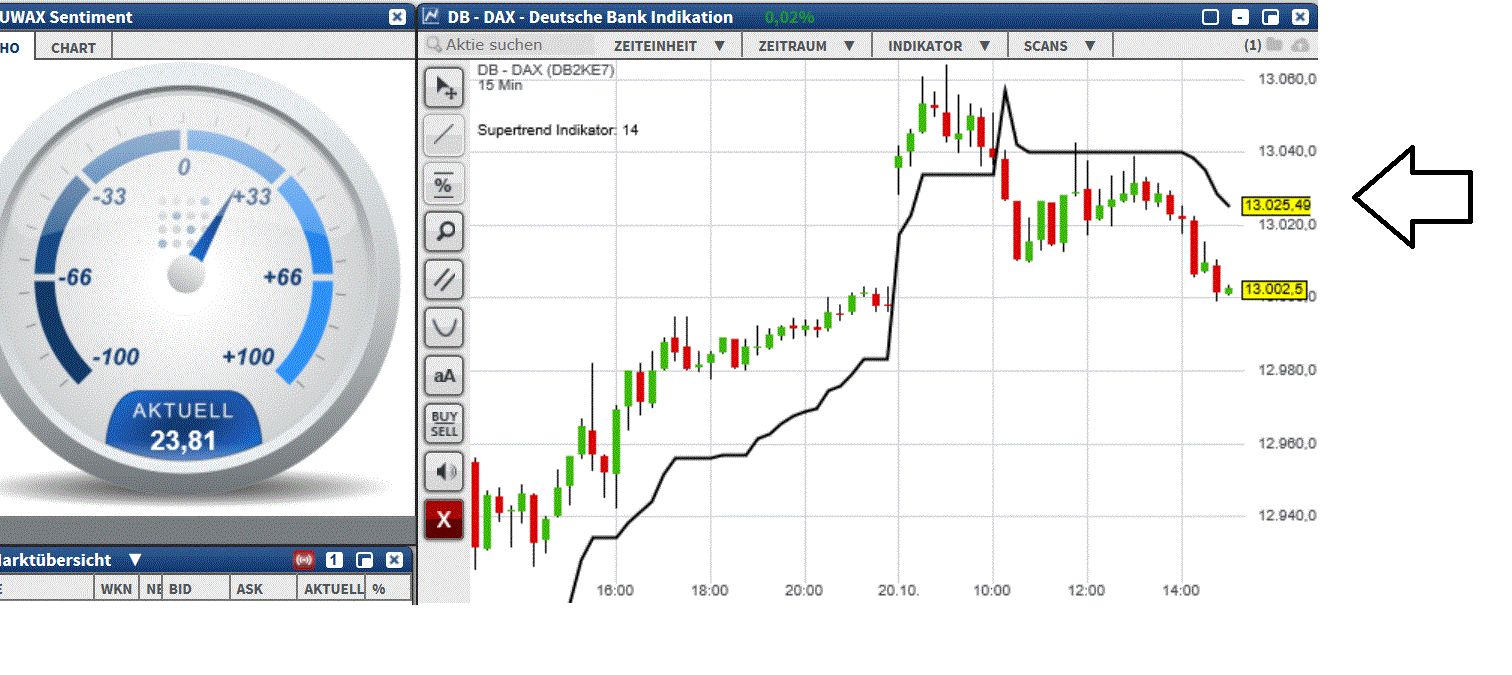Open the aA text annotation tool

[444, 375]
